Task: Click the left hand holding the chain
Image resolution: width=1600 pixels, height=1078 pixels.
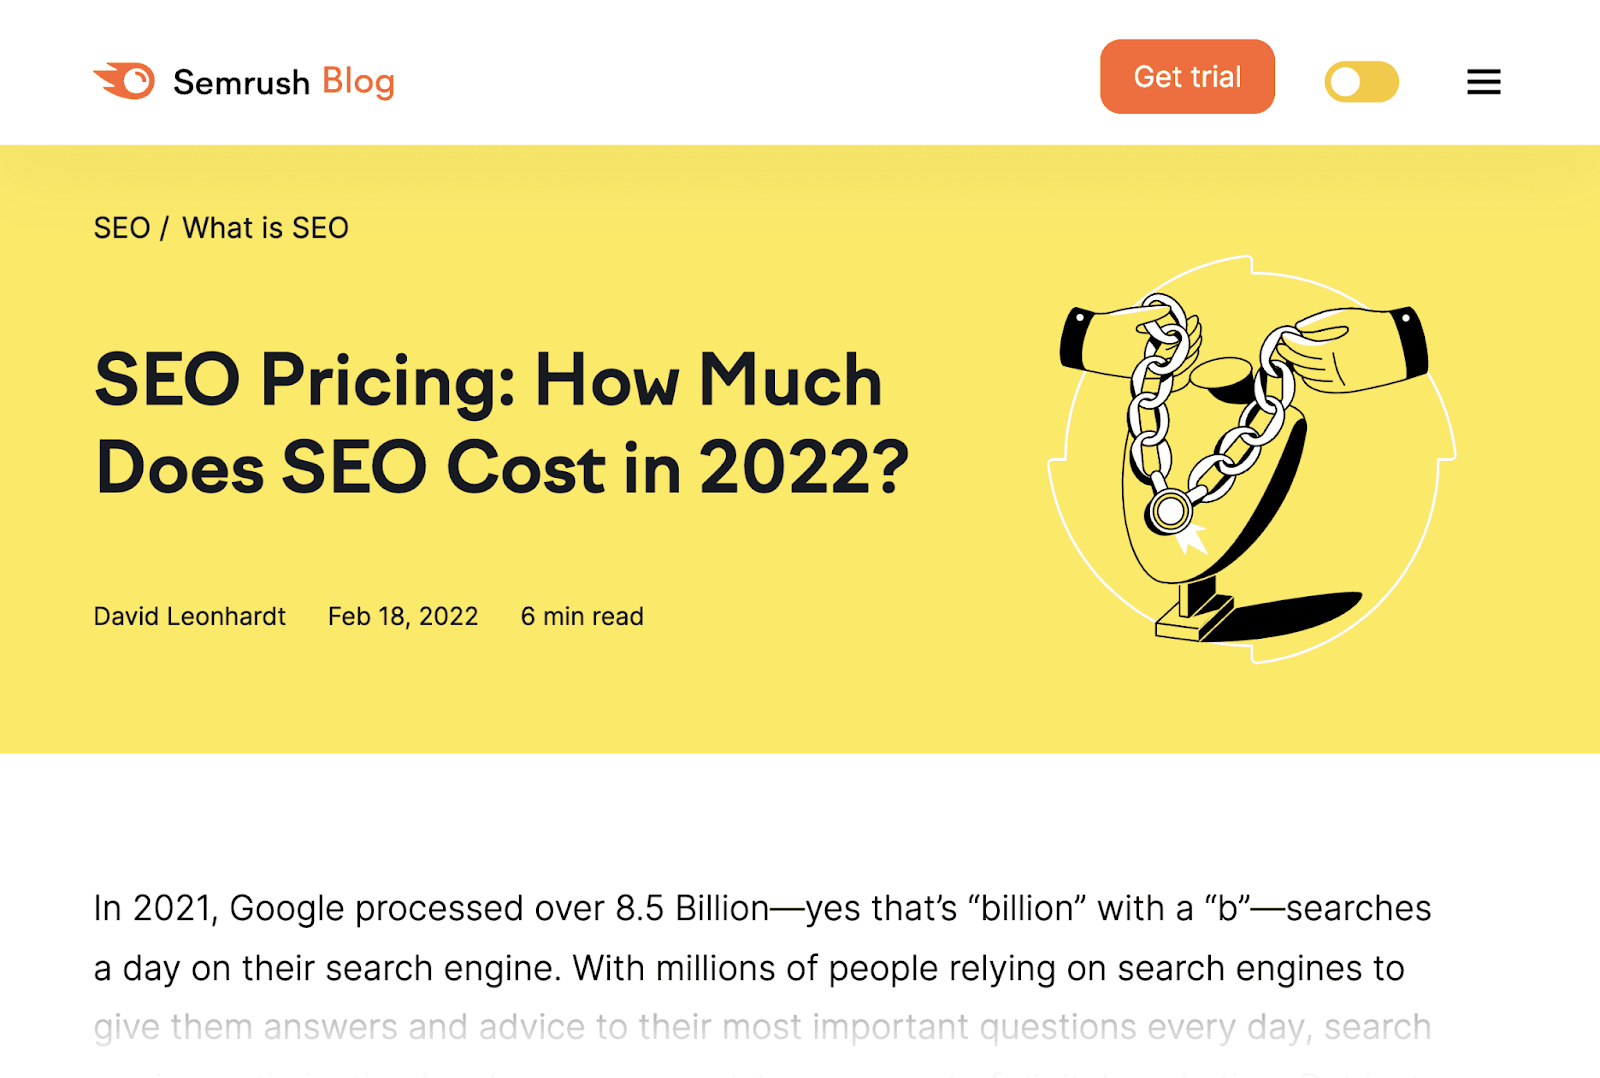Action: (x=1122, y=341)
